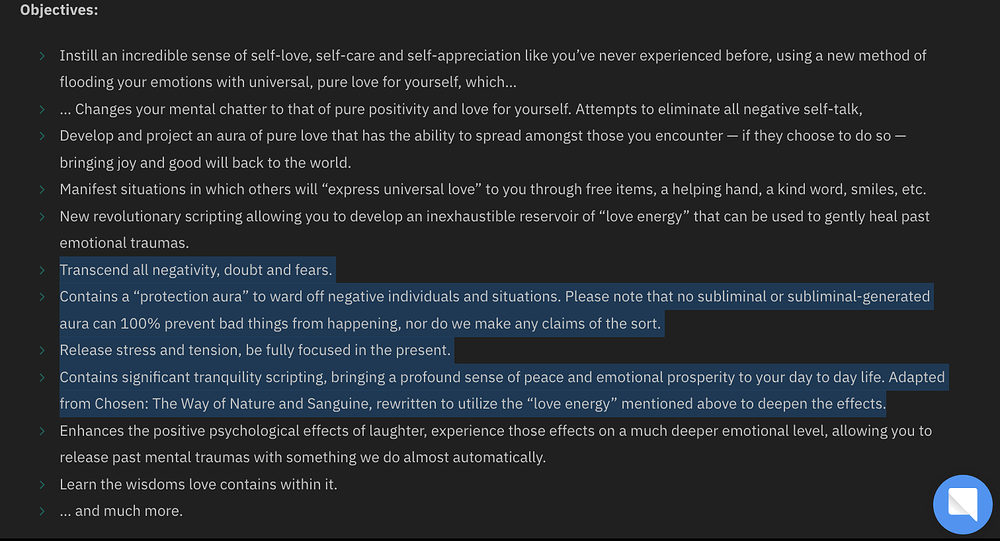This screenshot has height=541, width=1000.
Task: Click the chevron beside 'Release stress and tension'
Action: tap(42, 350)
